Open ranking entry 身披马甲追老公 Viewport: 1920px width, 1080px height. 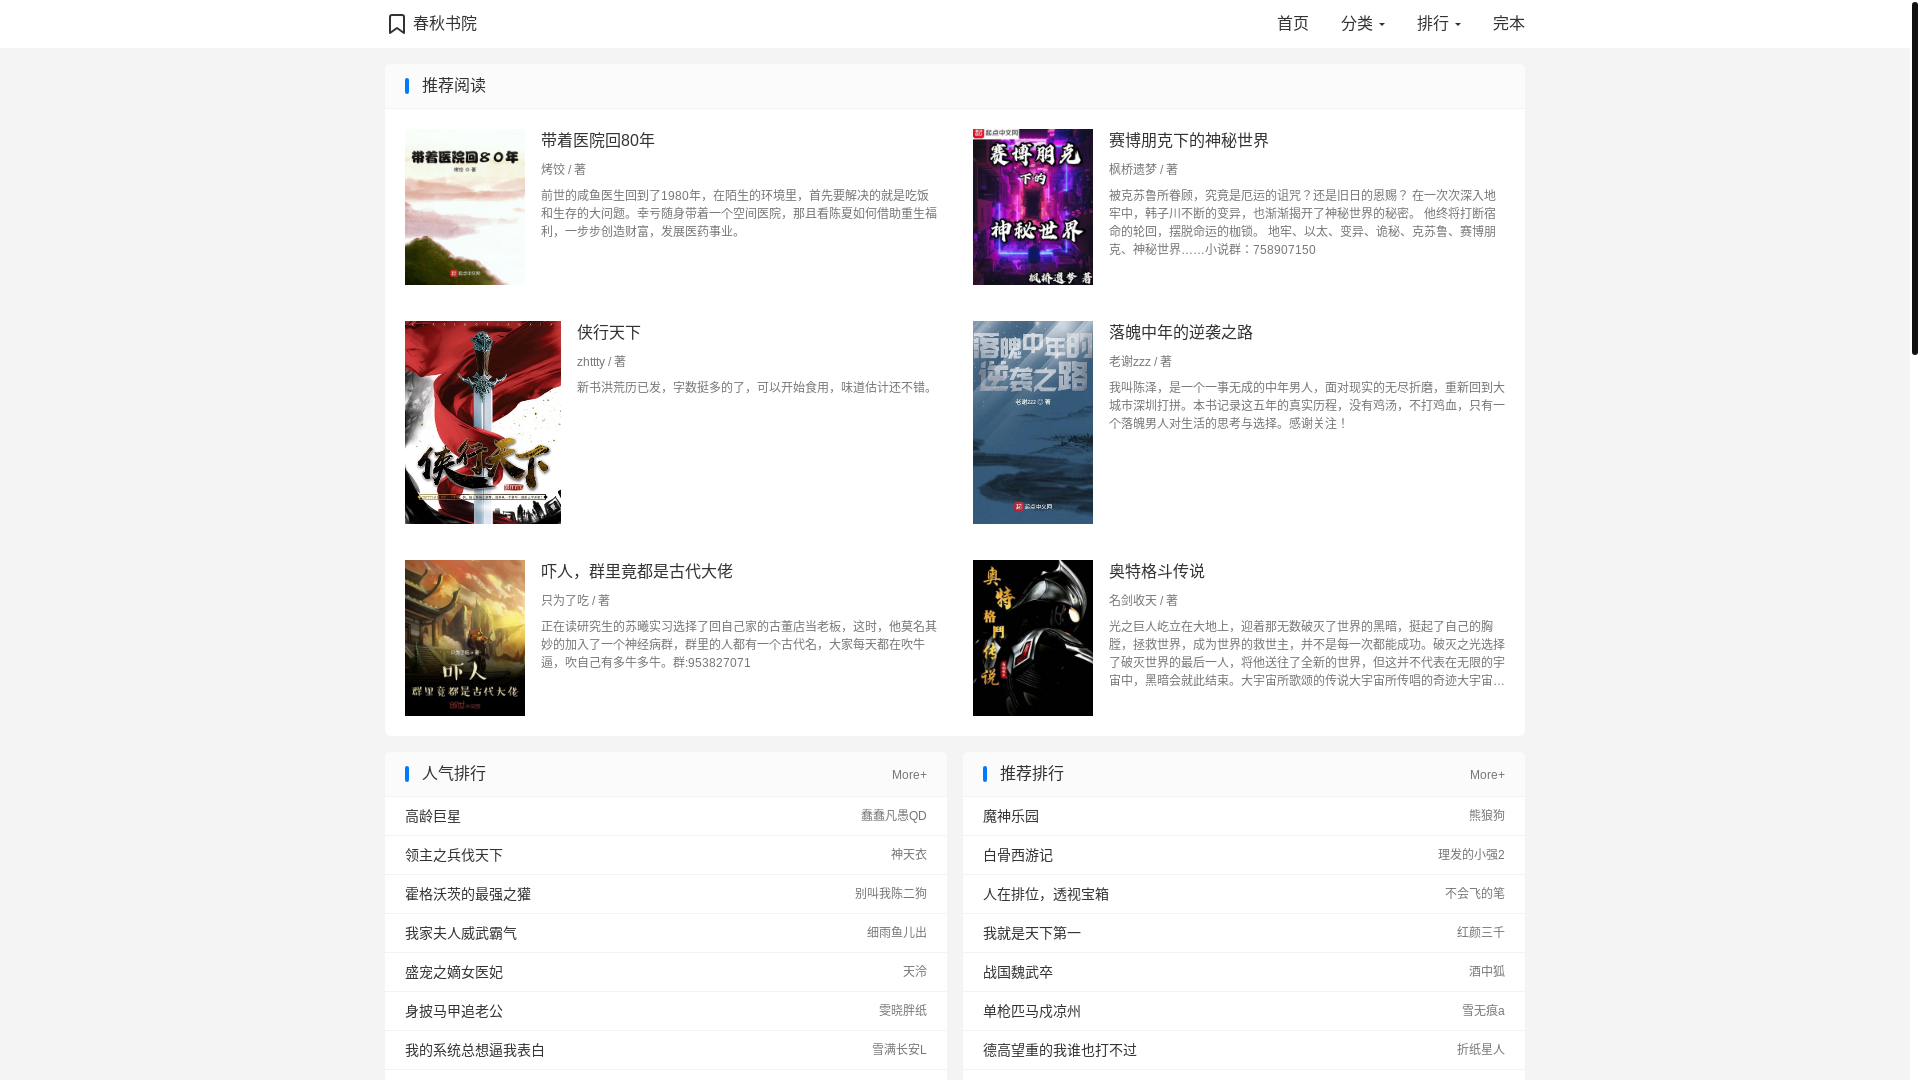(454, 1012)
